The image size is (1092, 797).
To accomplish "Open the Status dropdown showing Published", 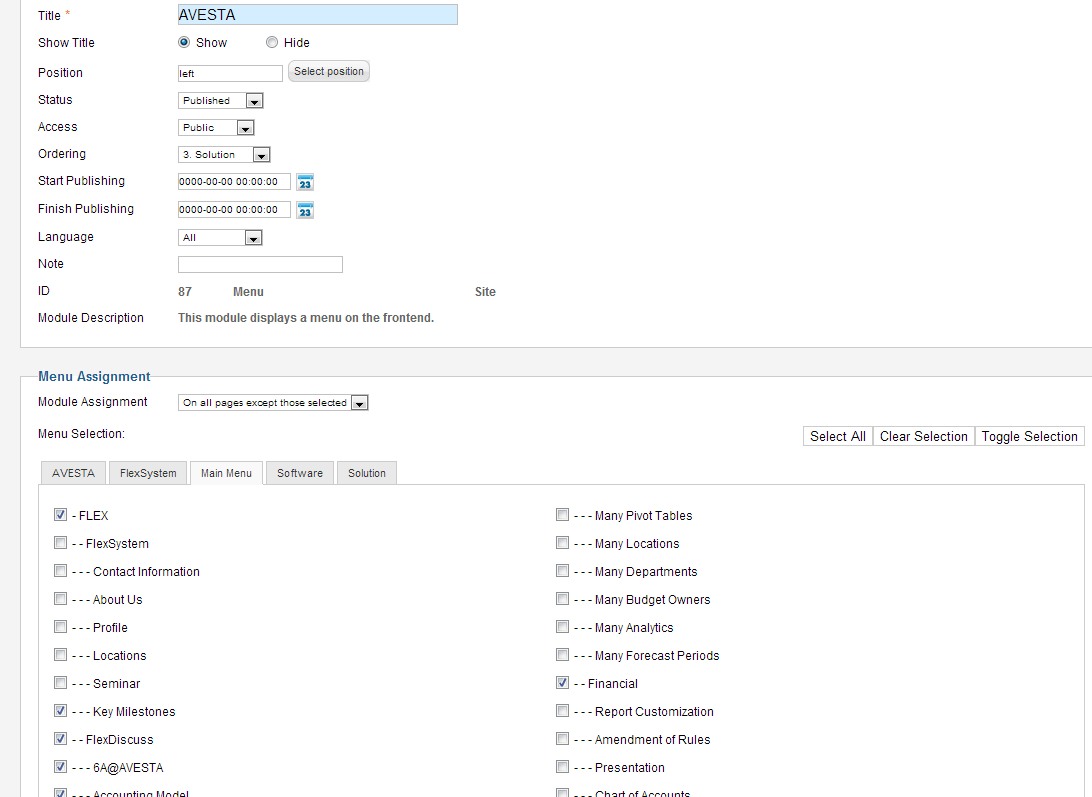I will [x=221, y=101].
